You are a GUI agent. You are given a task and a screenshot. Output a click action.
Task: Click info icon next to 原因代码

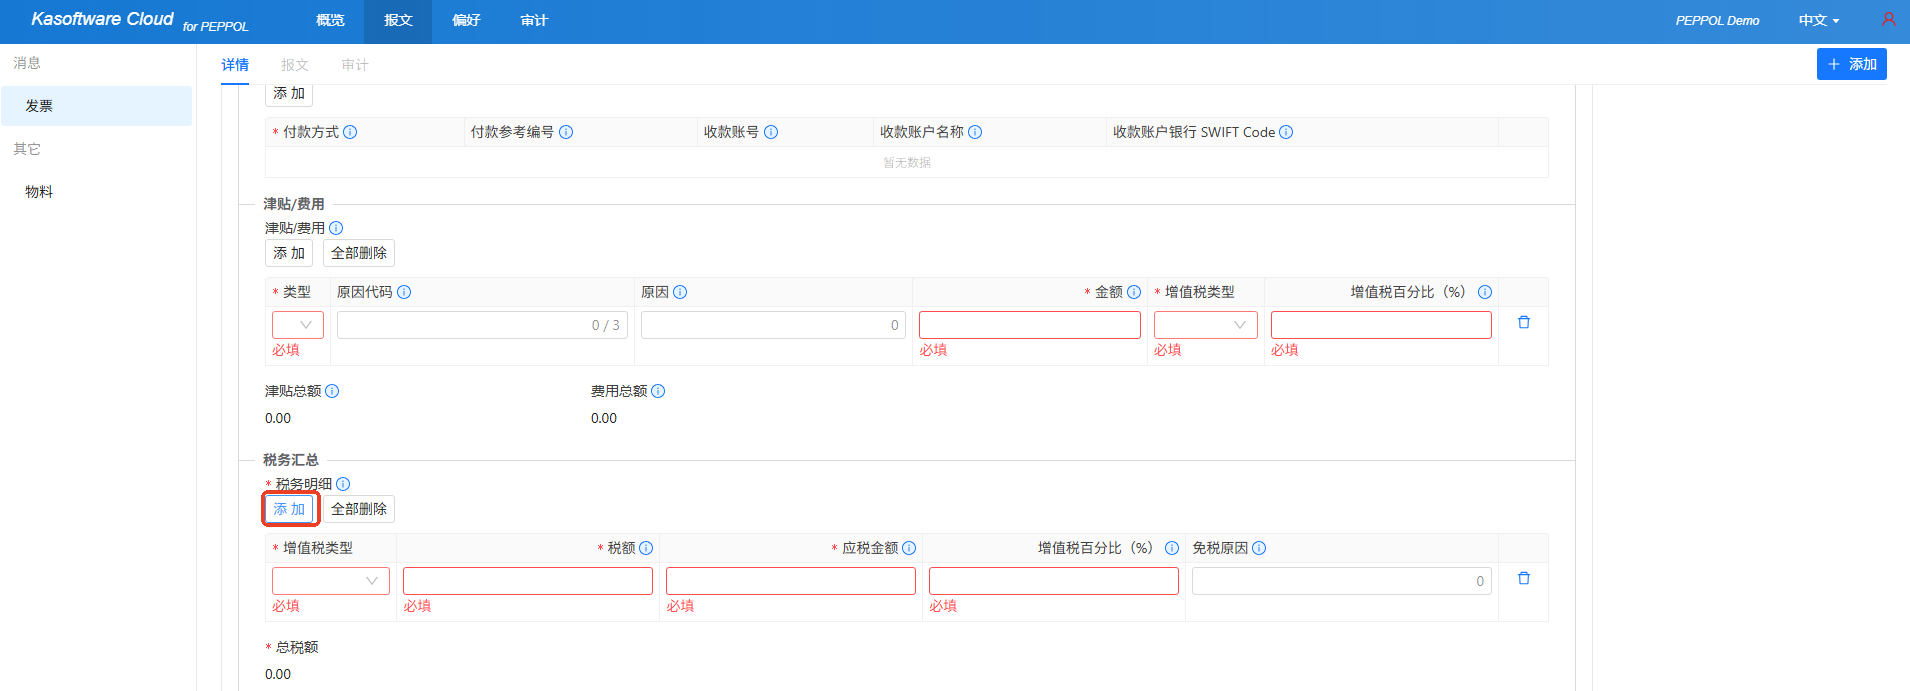[404, 292]
